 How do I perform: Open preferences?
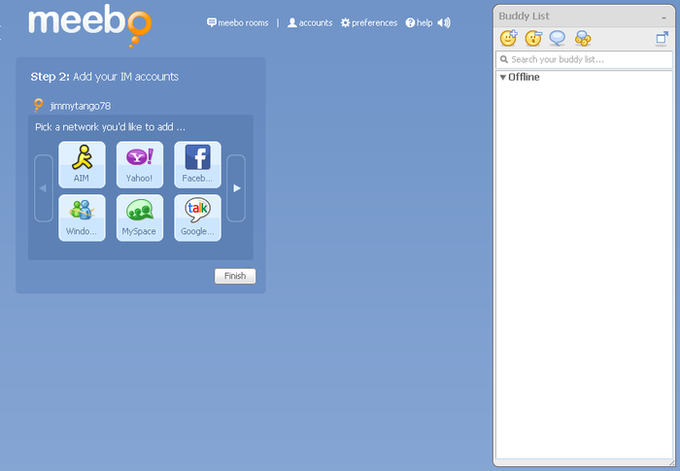coord(369,23)
